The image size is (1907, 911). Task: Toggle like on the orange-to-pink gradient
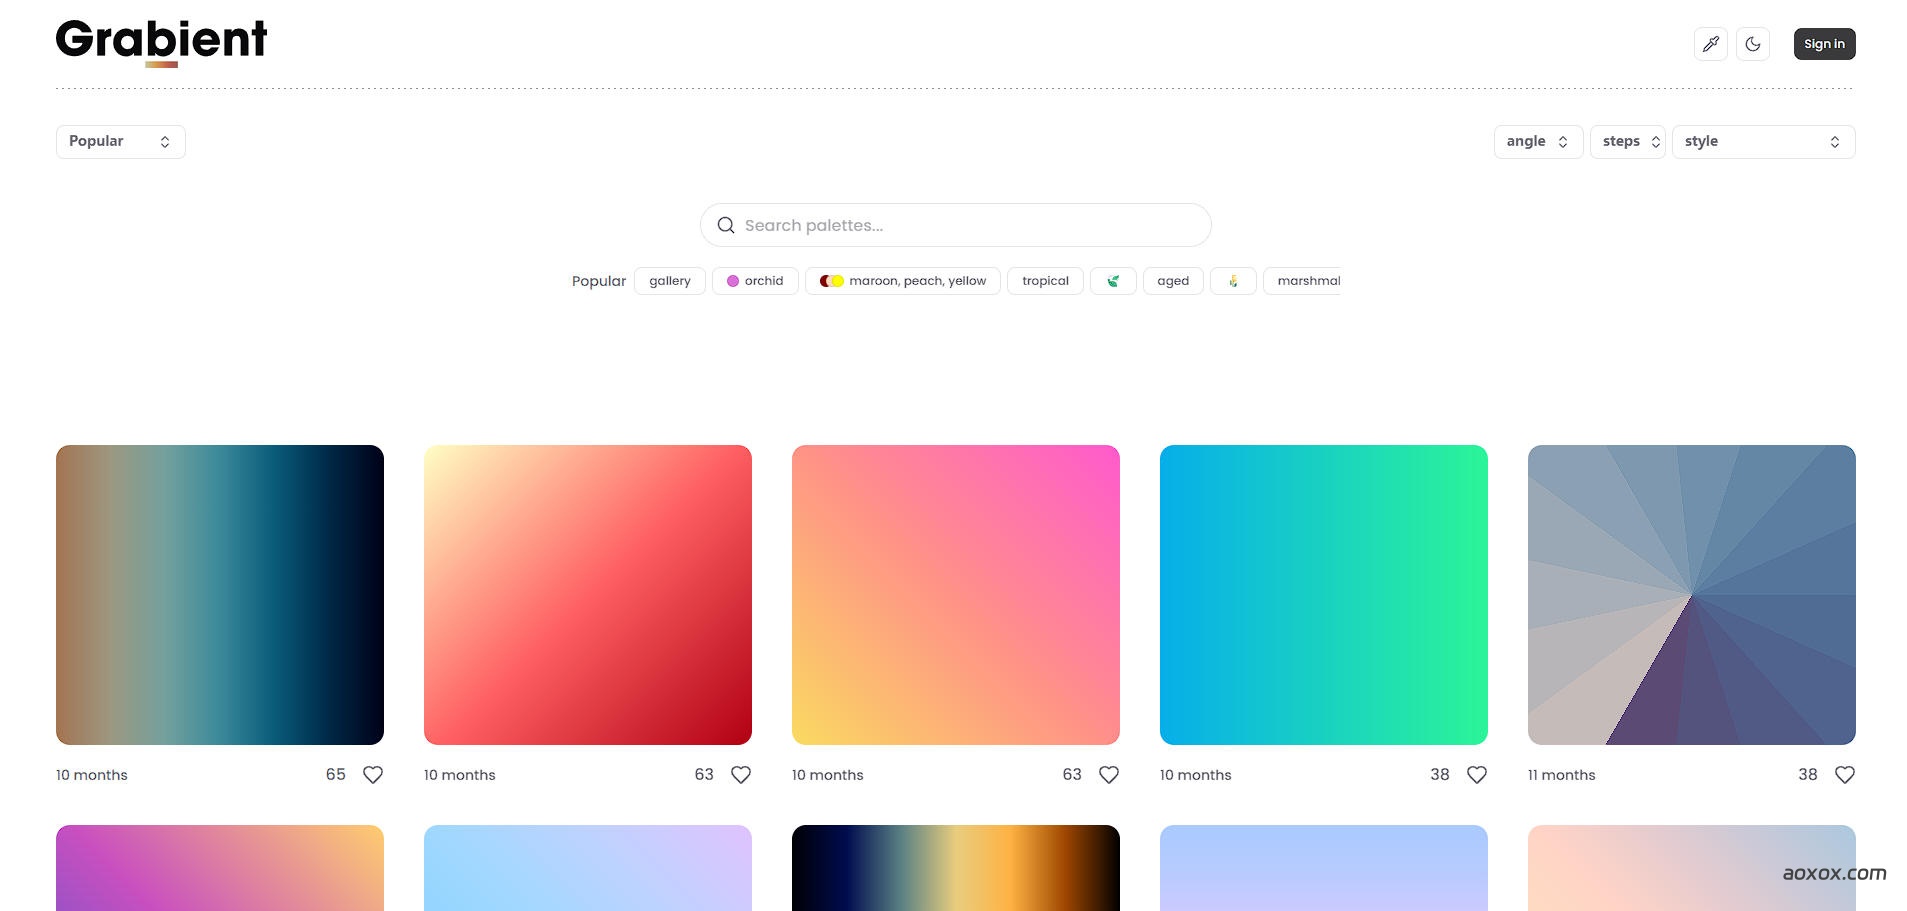click(1108, 775)
